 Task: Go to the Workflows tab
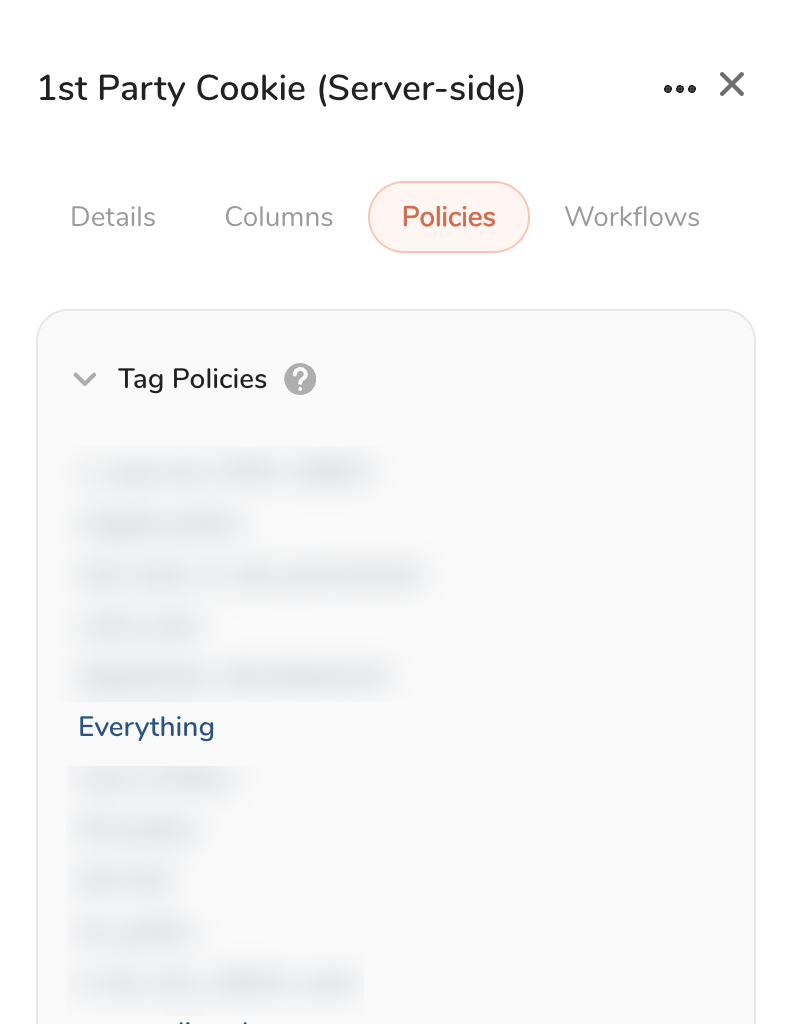(x=632, y=217)
